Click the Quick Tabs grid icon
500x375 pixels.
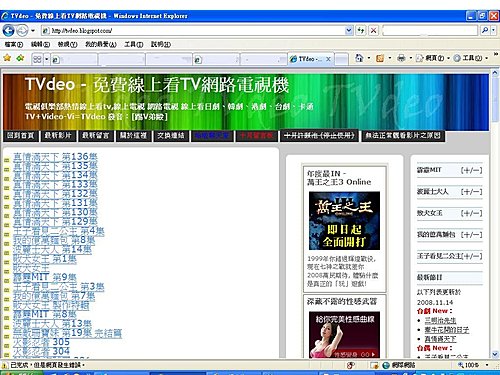(x=37, y=59)
